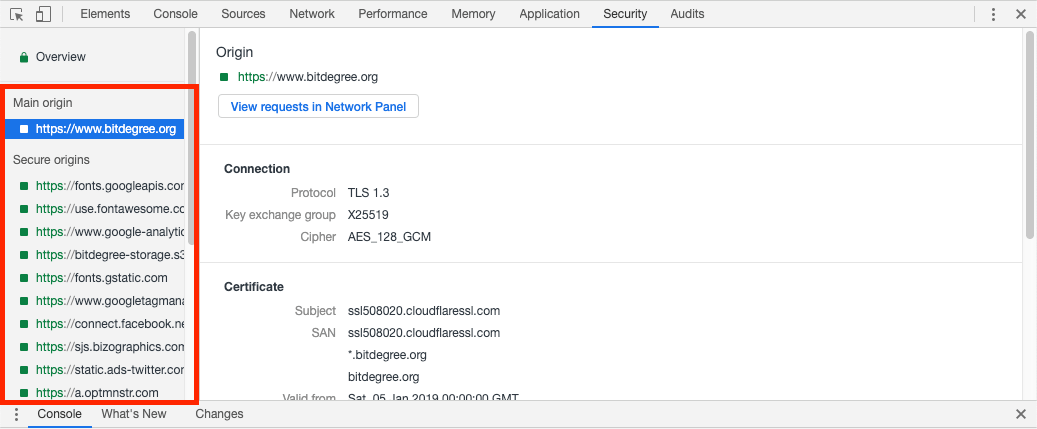Screen dimensions: 1037x429
Task: Select main origin https://www.bitdegree.org
Action: [x=94, y=130]
